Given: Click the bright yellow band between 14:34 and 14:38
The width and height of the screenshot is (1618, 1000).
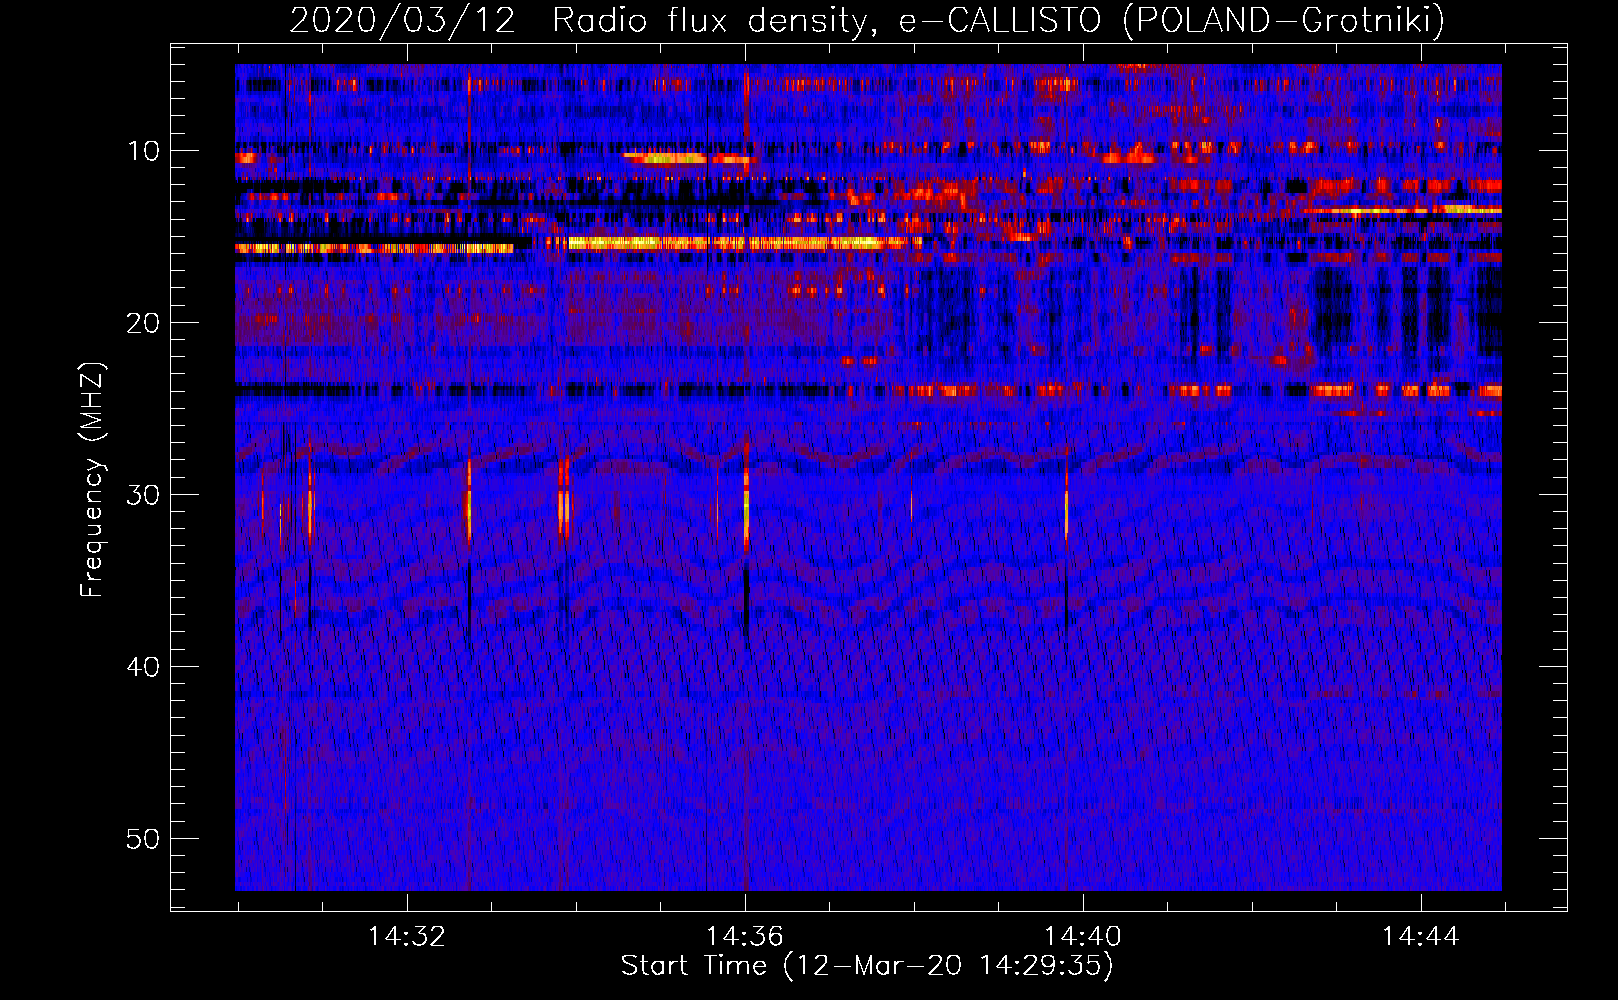Looking at the screenshot, I should click(735, 242).
